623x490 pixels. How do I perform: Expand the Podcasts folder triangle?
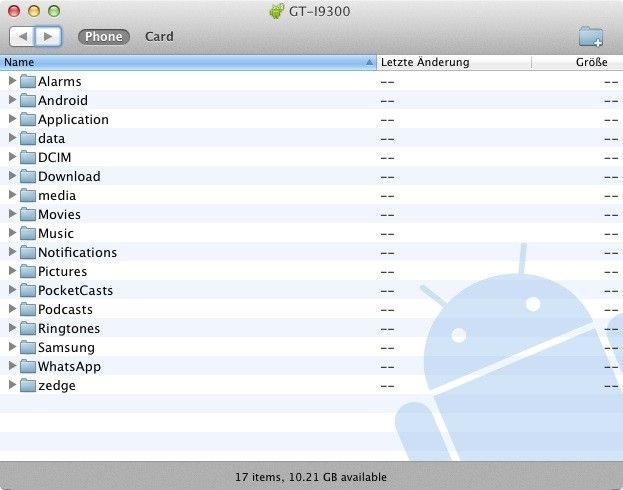point(12,309)
